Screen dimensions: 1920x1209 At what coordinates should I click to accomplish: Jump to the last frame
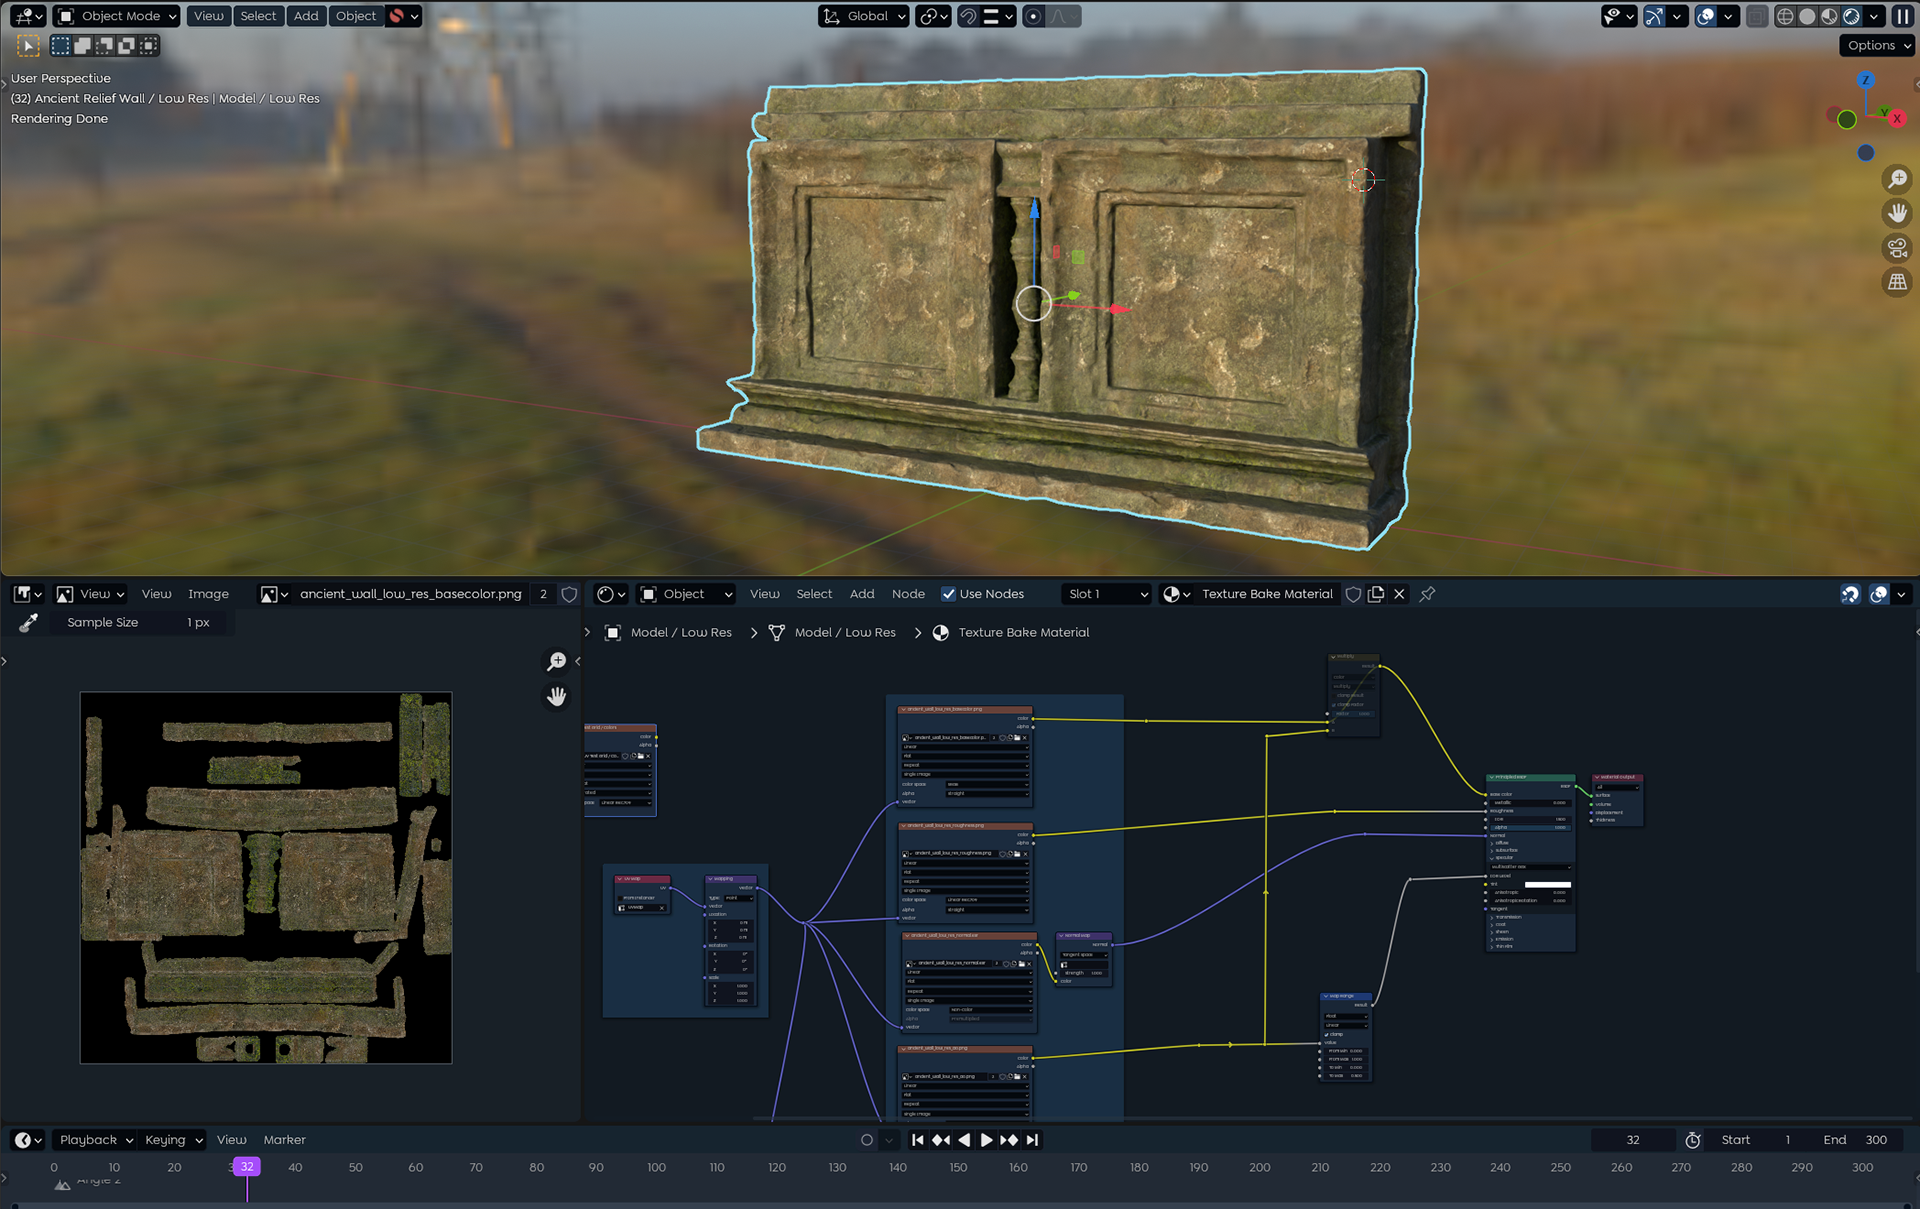pyautogui.click(x=1033, y=1140)
